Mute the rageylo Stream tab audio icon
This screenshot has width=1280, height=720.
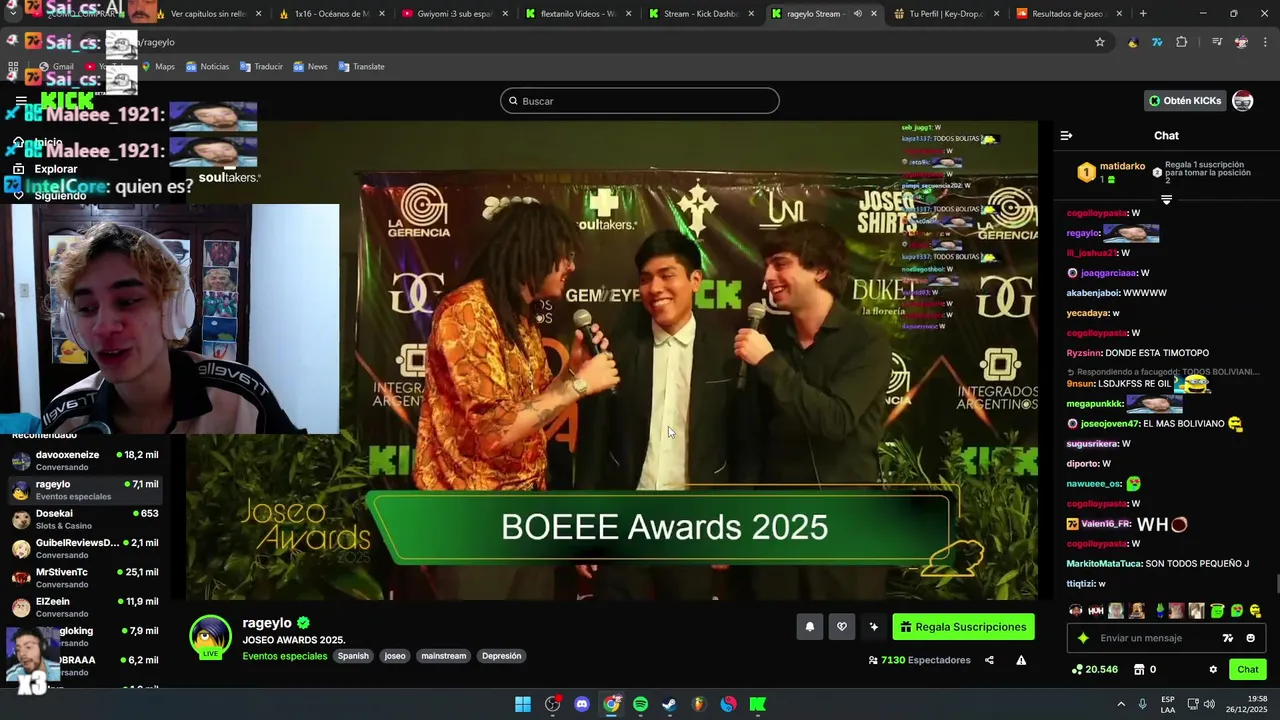[857, 14]
